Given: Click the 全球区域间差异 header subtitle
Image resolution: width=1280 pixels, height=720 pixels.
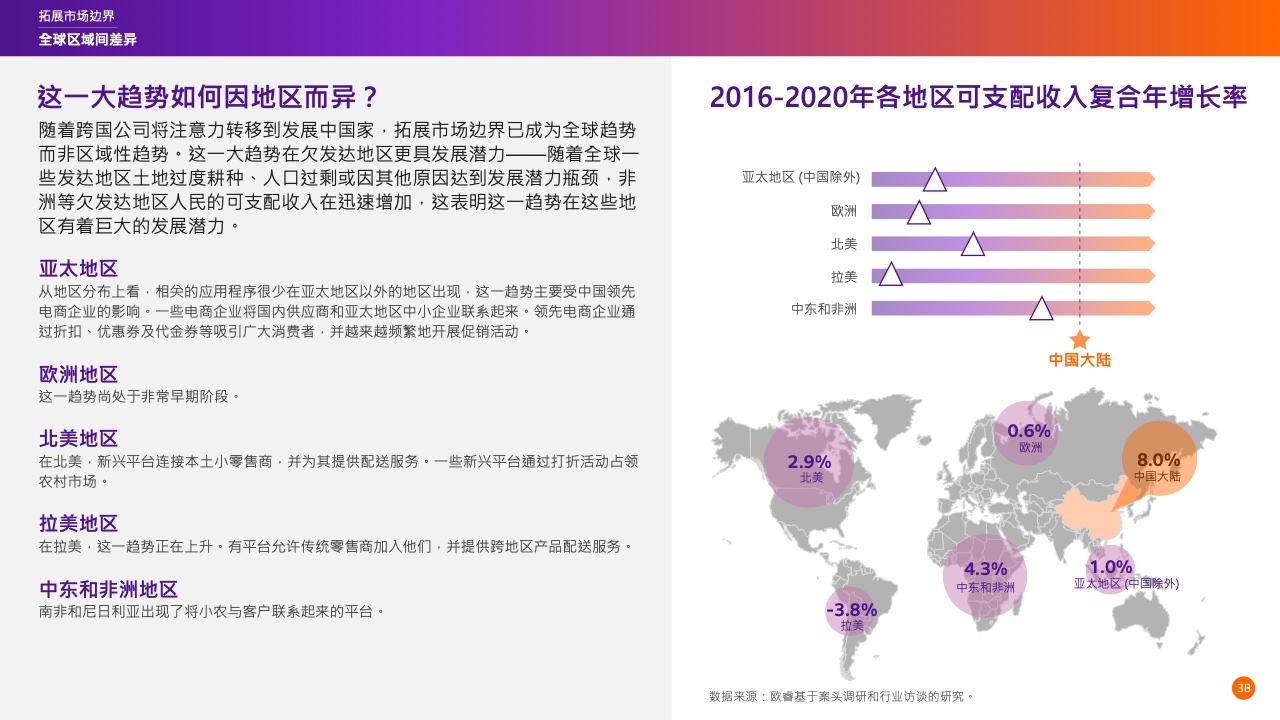Looking at the screenshot, I should 88,39.
